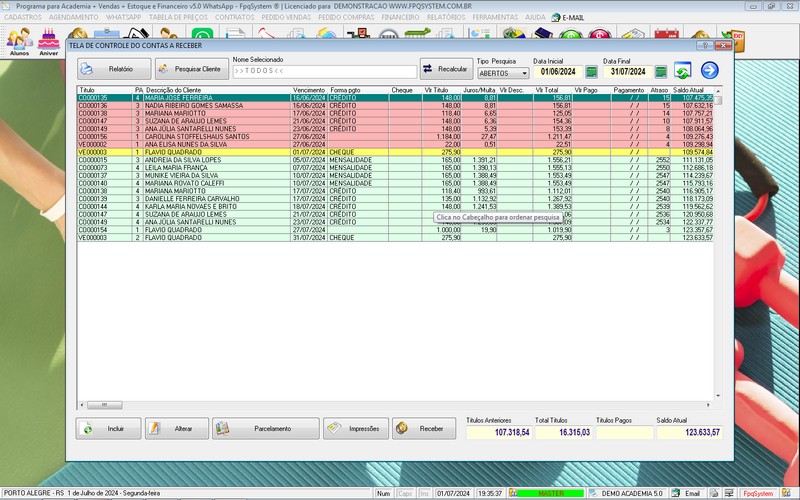Click the Relatório button
The width and height of the screenshot is (800, 500).
click(x=114, y=69)
